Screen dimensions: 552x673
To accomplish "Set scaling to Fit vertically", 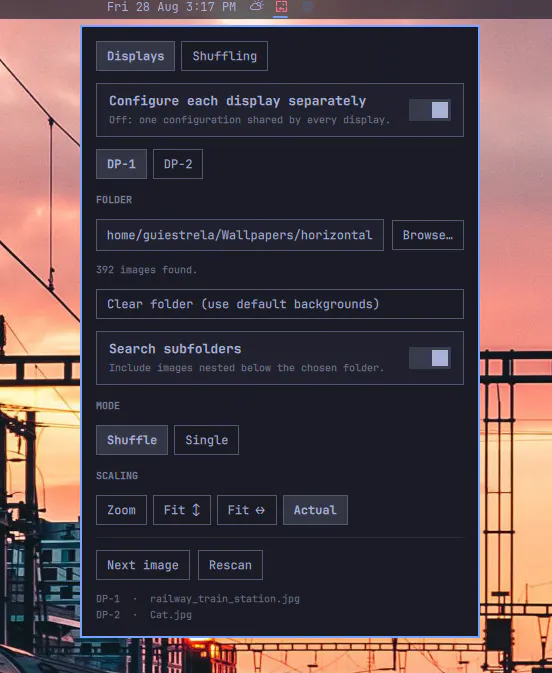I will point(182,510).
